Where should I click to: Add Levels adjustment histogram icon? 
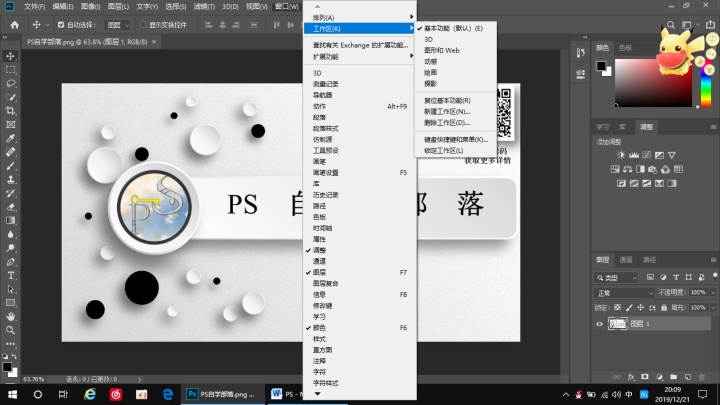634,155
